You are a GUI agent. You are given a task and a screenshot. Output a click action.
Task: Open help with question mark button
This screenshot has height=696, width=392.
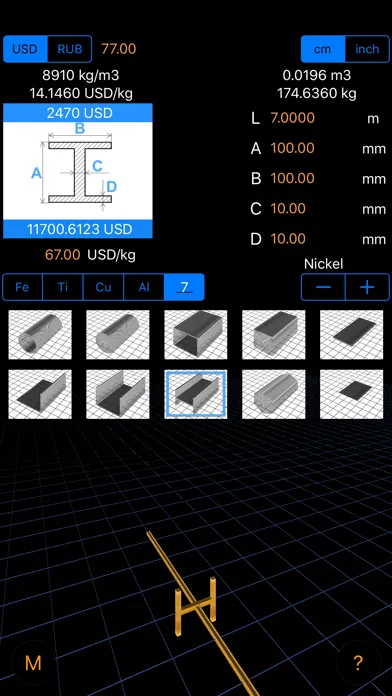358,663
